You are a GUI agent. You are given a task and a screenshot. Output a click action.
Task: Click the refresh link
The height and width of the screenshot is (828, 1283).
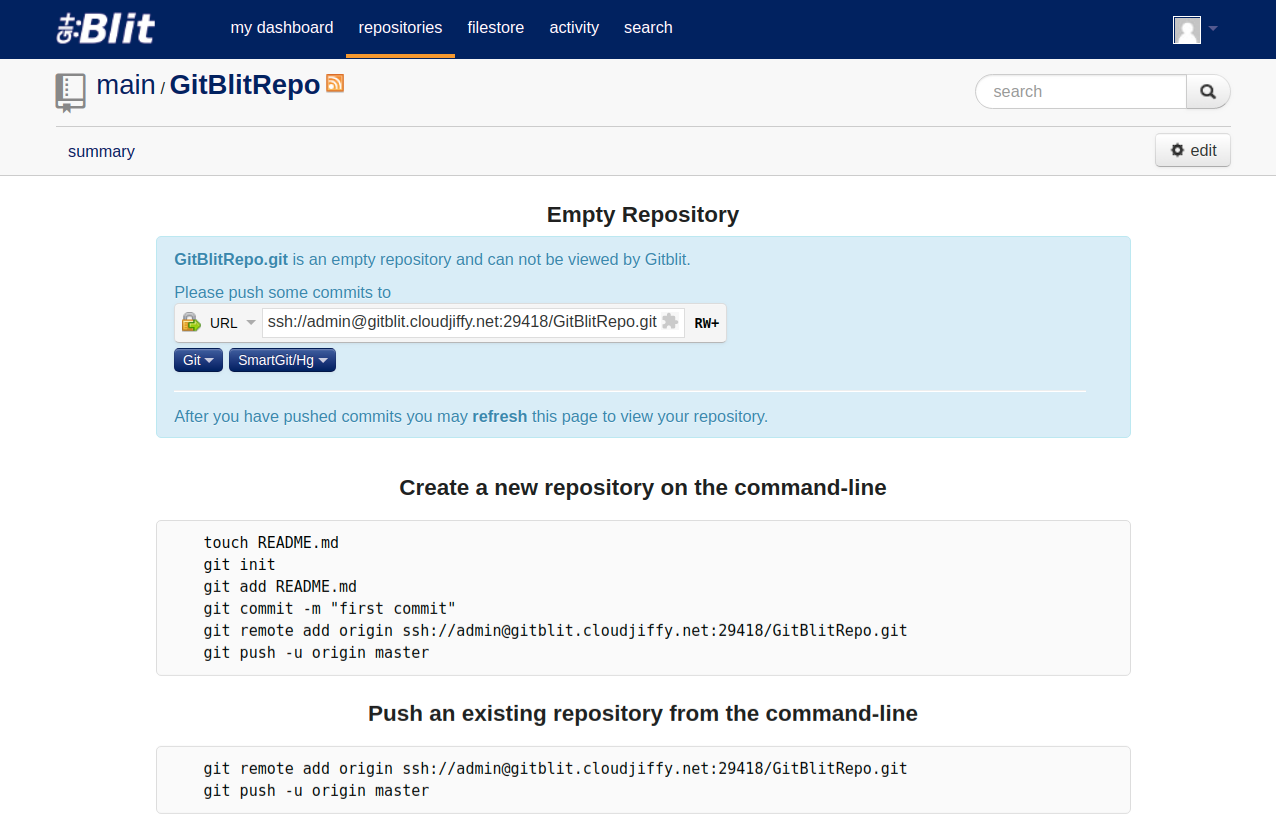pyautogui.click(x=499, y=416)
